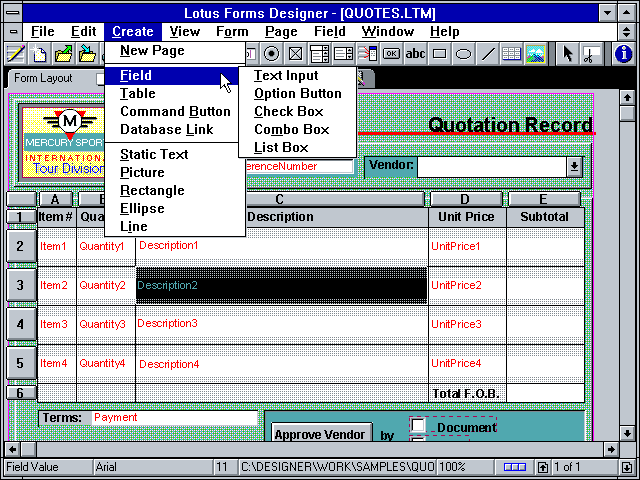
Task: Select the ellipse drawing tool icon
Action: (x=463, y=53)
